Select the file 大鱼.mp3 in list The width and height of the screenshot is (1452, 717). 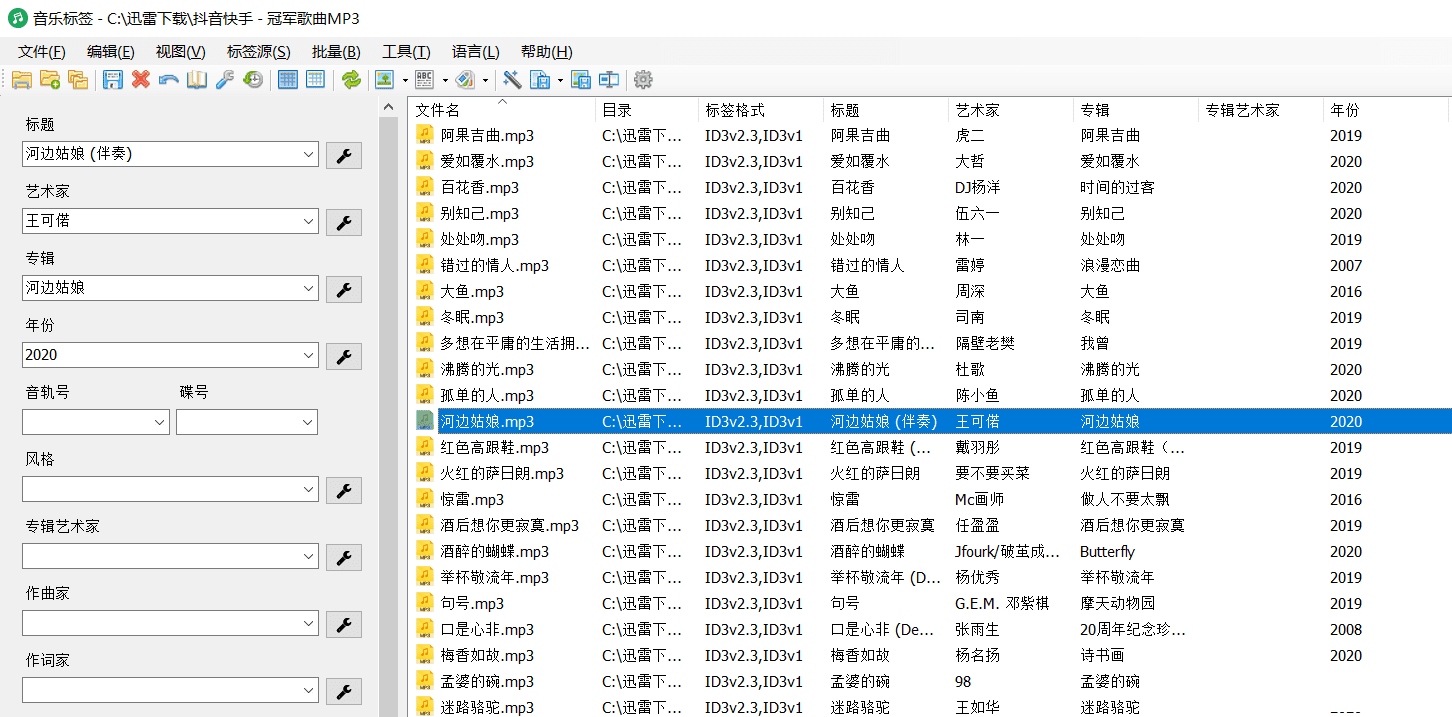[472, 292]
